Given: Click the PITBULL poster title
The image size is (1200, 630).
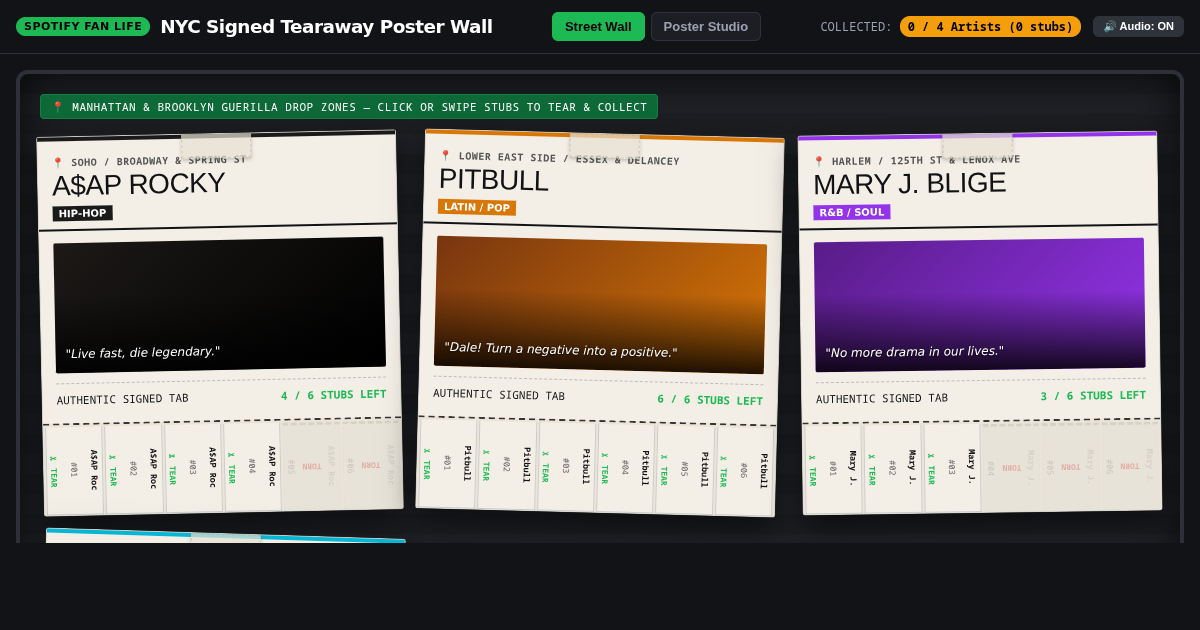Looking at the screenshot, I should 494,180.
